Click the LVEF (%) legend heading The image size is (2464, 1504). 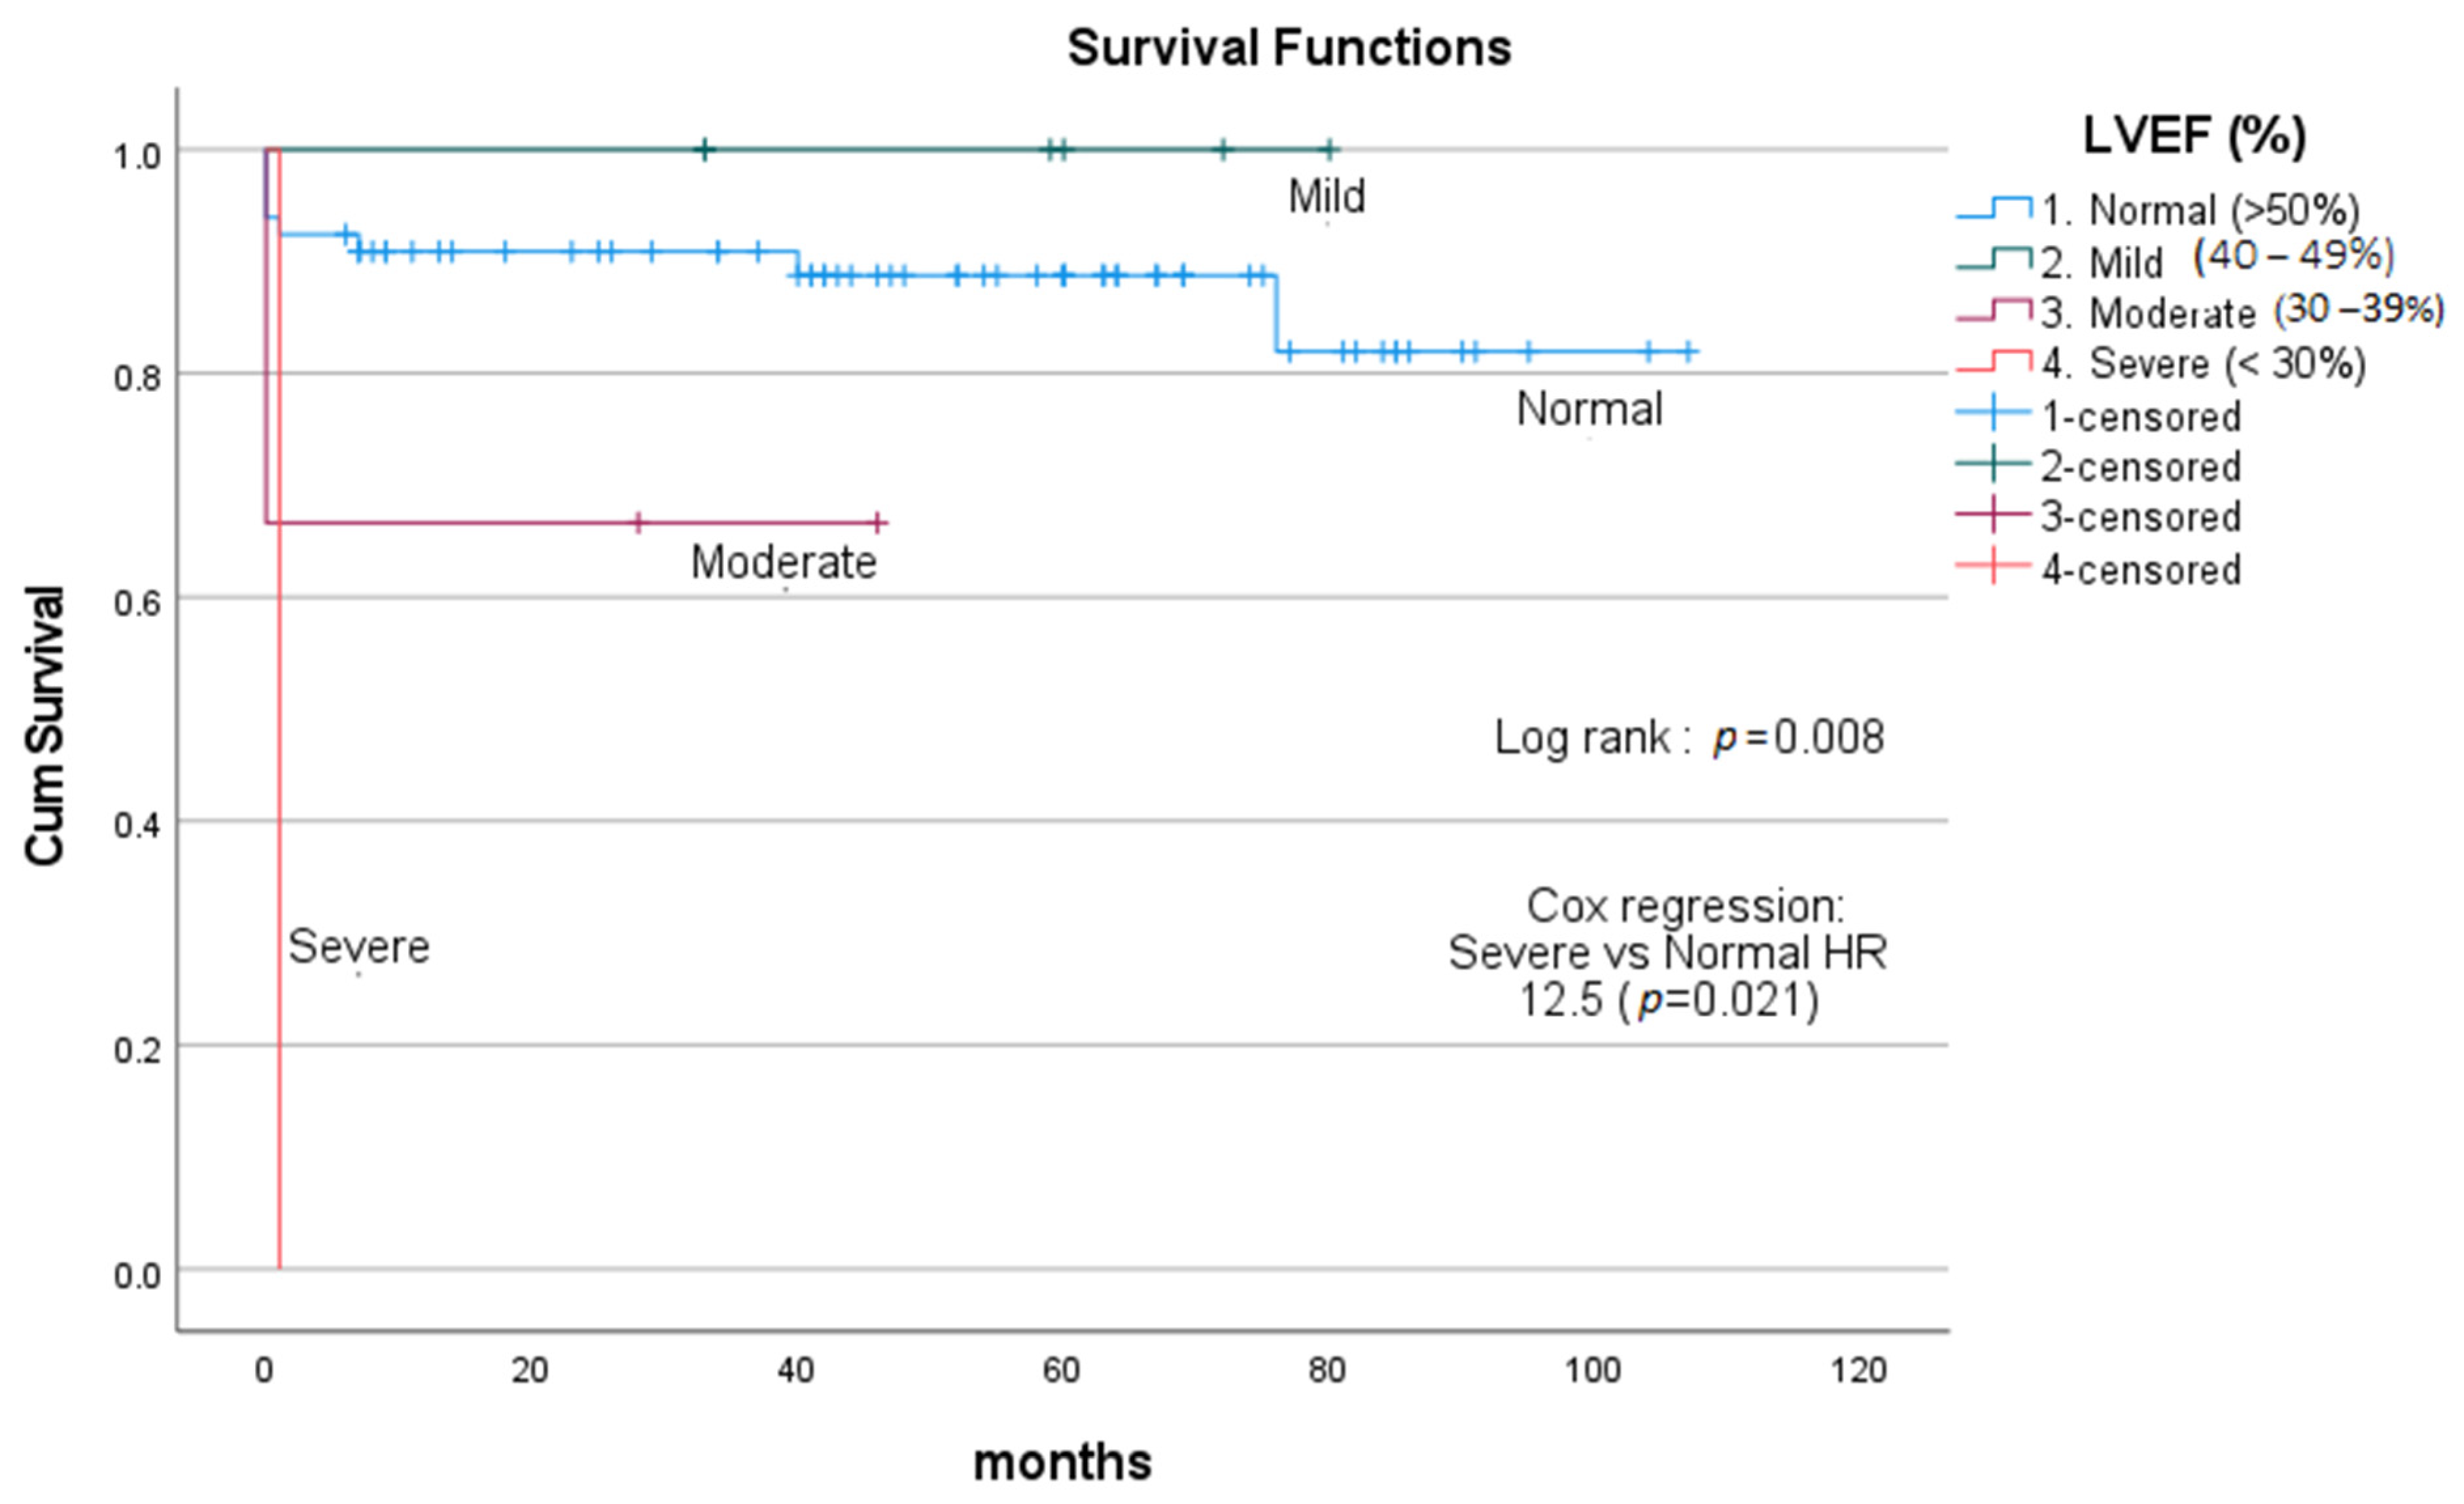coord(2195,135)
